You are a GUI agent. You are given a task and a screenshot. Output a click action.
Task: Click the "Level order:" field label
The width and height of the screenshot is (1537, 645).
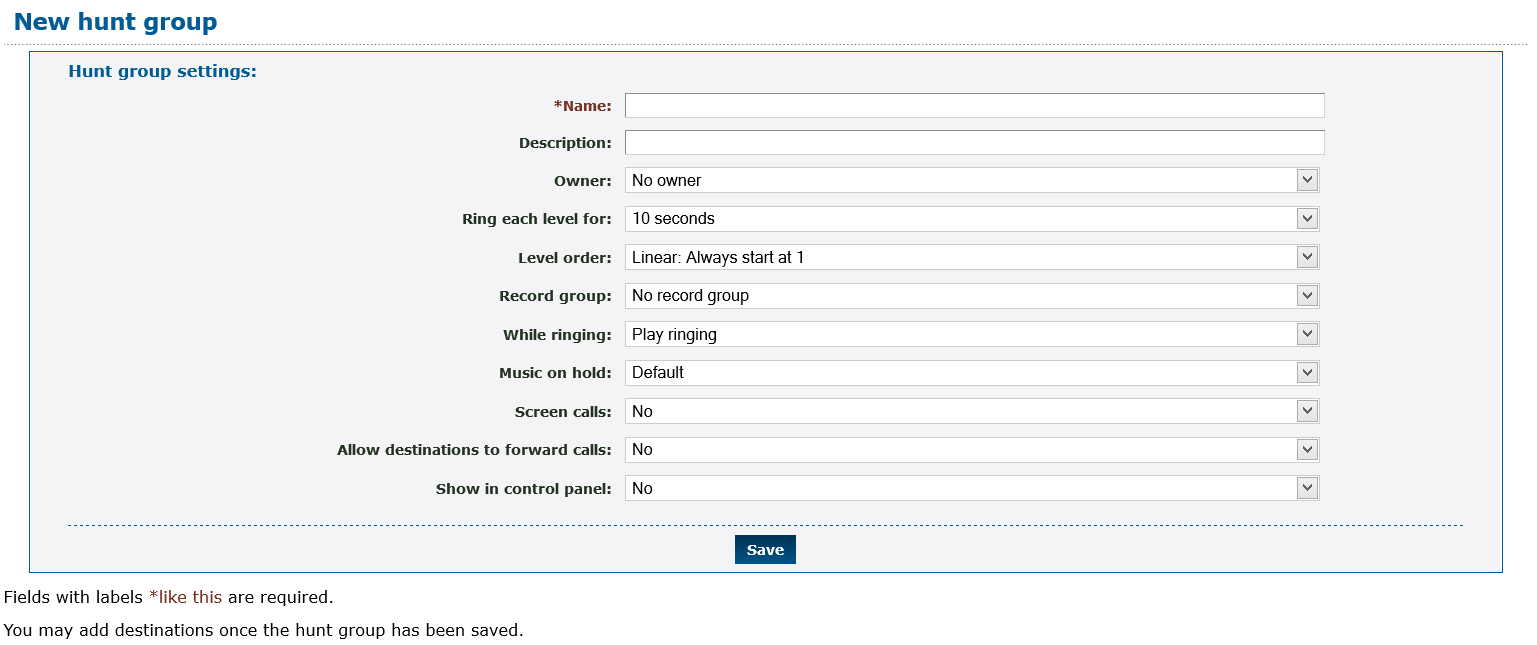[x=564, y=258]
